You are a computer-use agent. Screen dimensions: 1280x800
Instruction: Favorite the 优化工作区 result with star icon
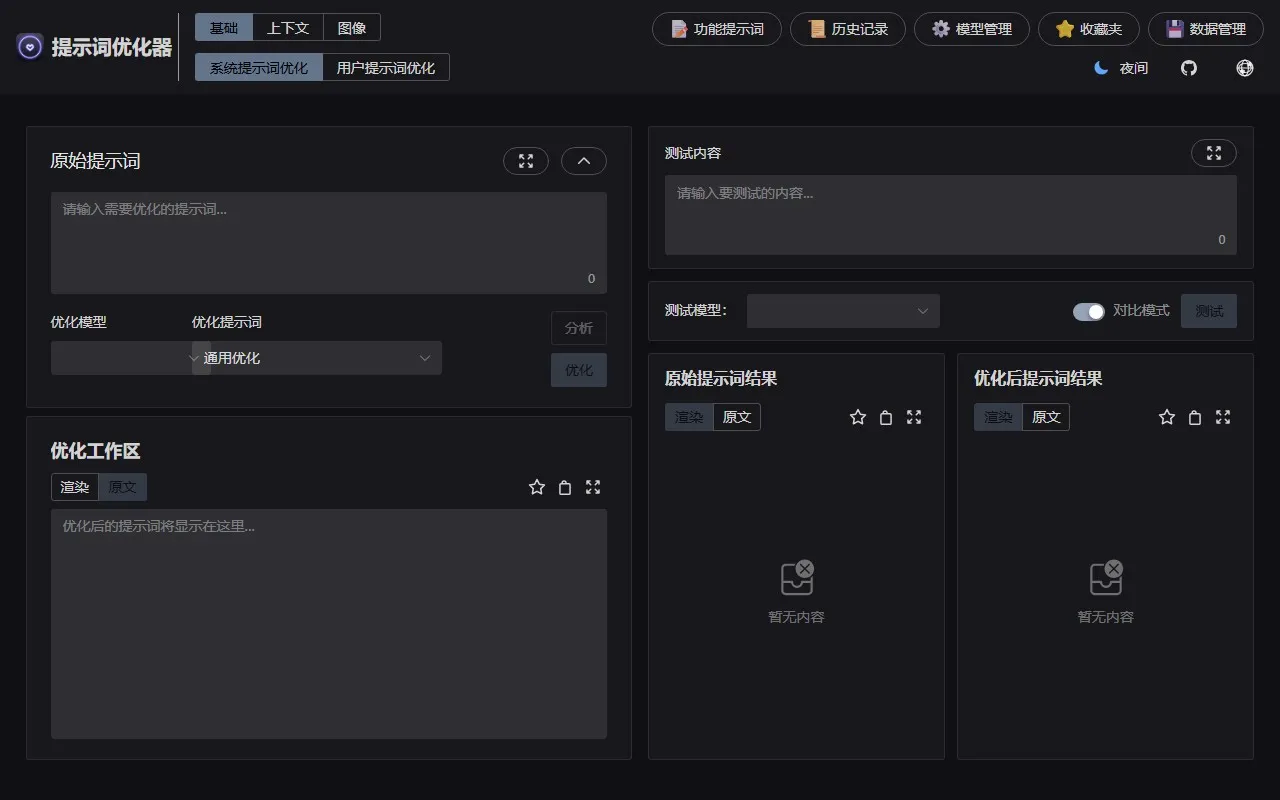point(537,487)
